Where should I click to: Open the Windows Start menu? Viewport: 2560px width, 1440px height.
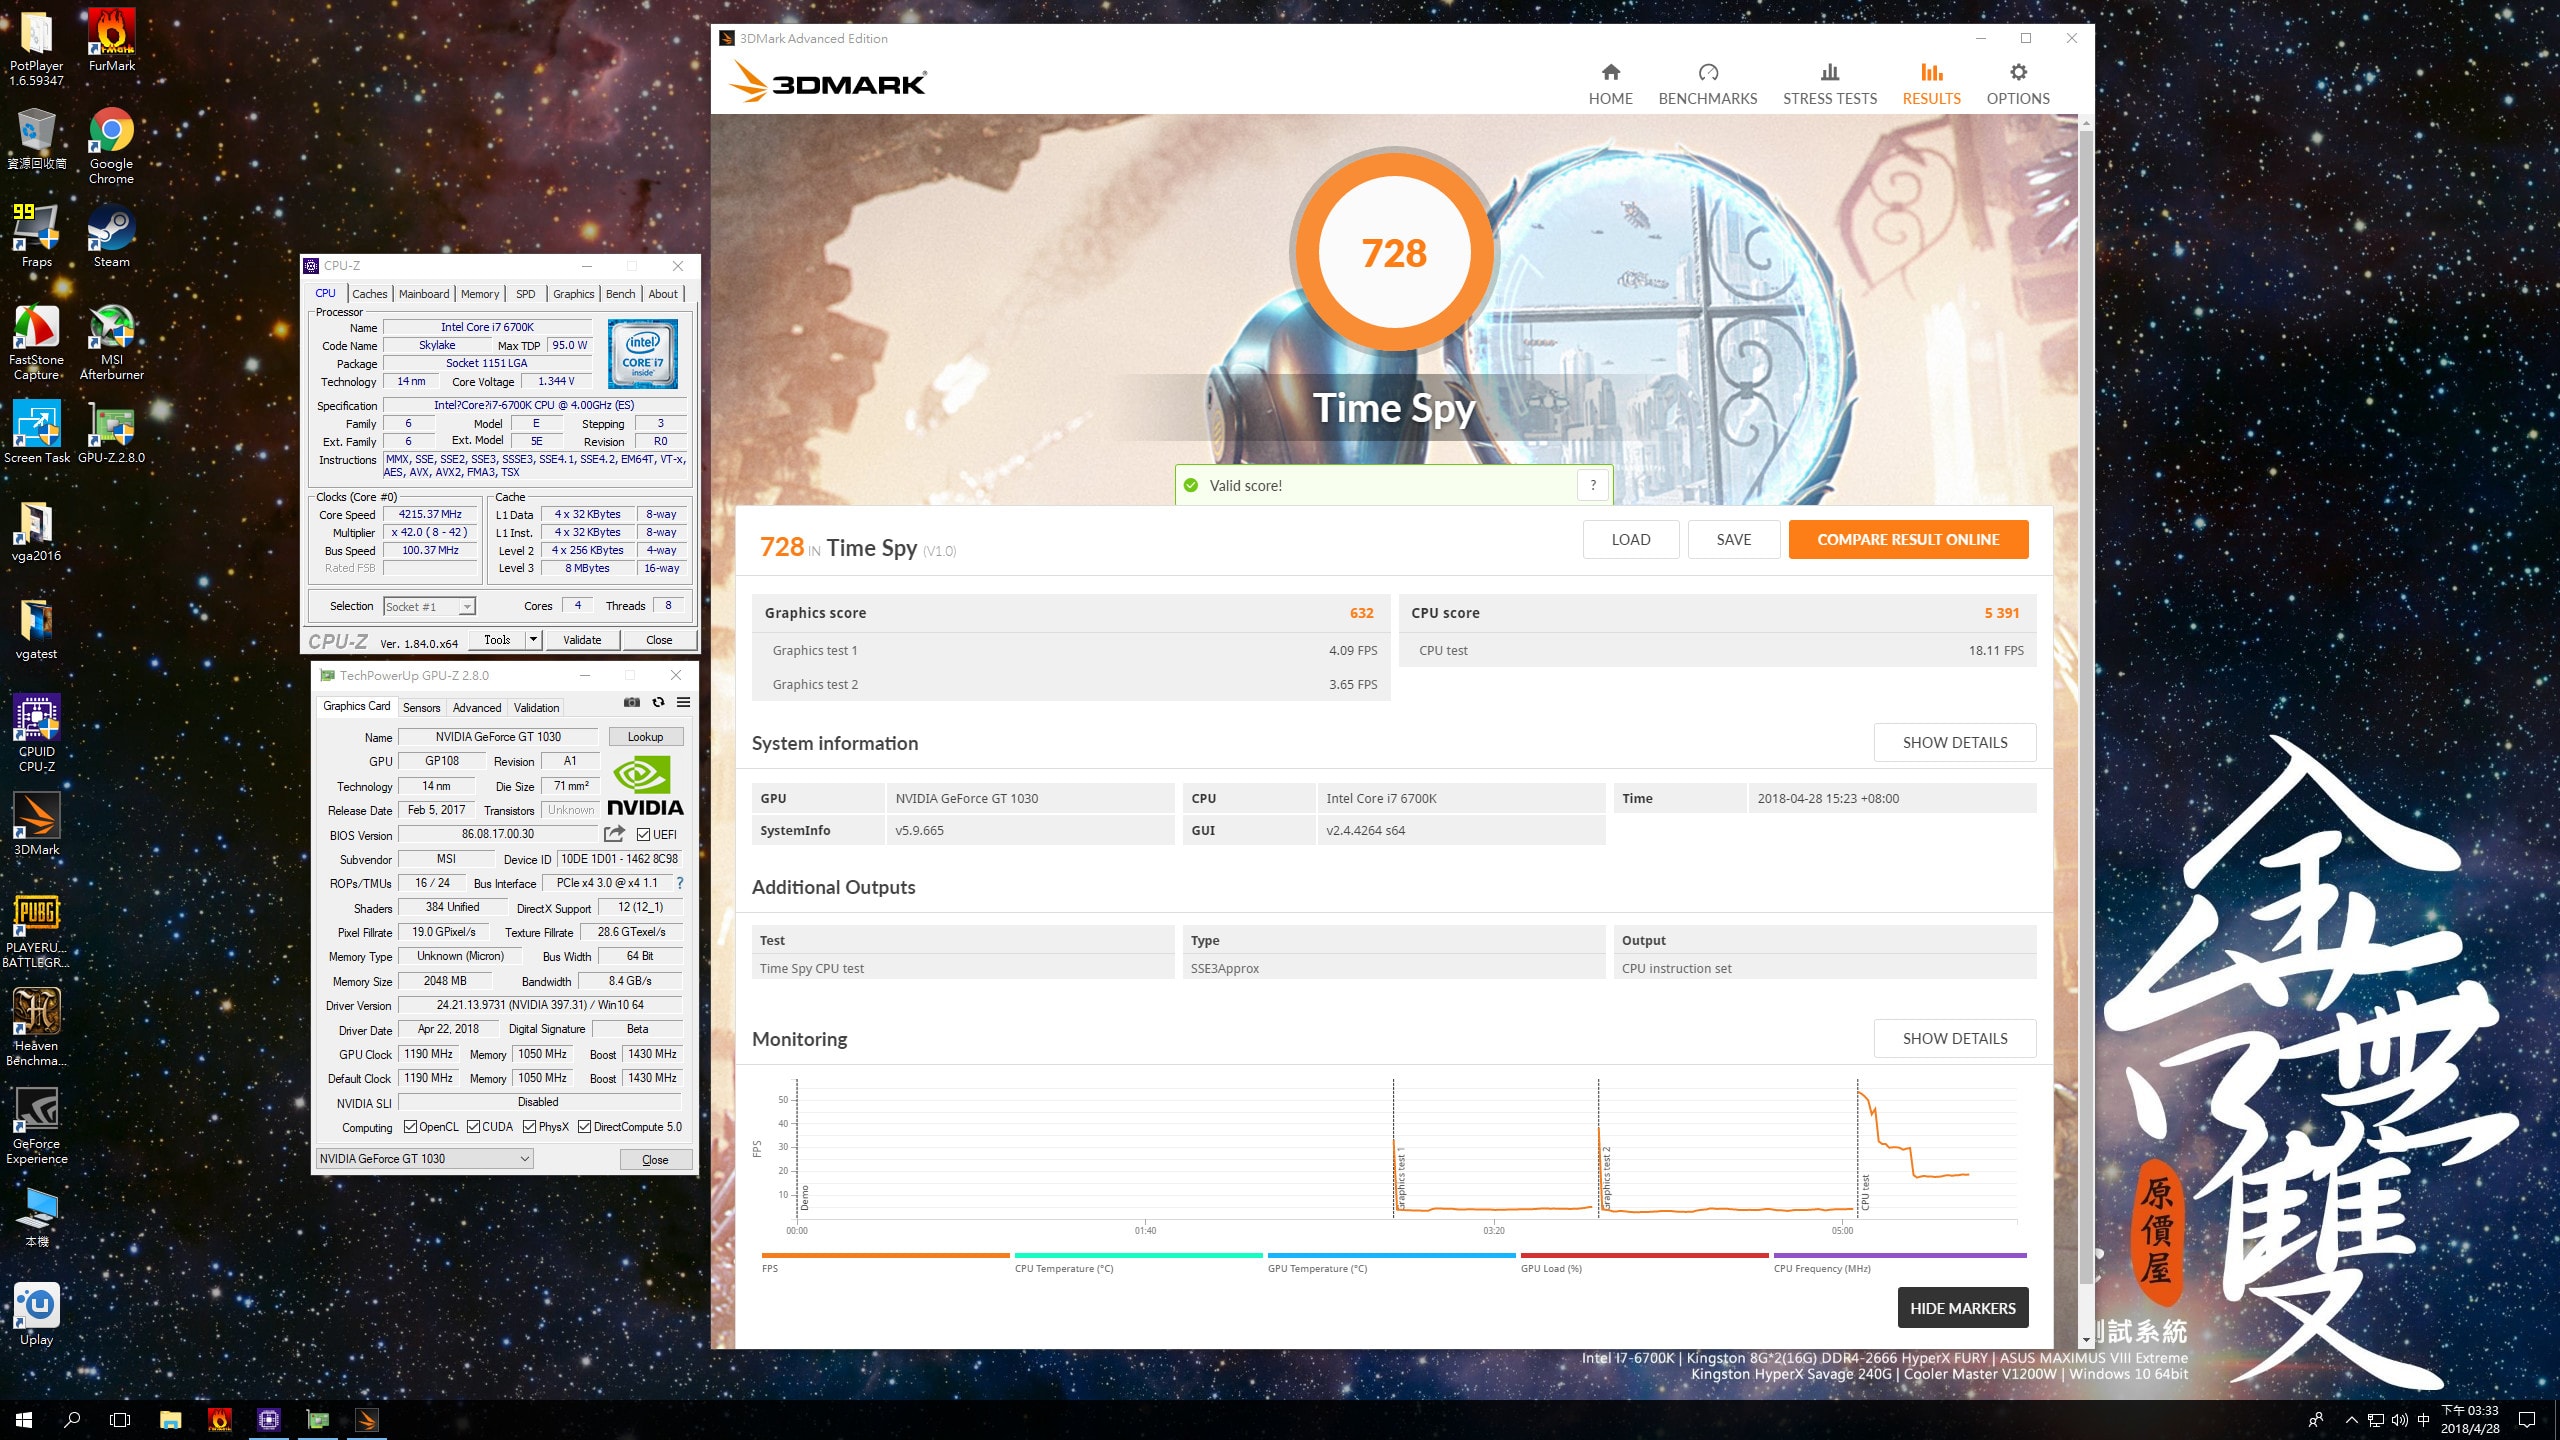(x=24, y=1419)
